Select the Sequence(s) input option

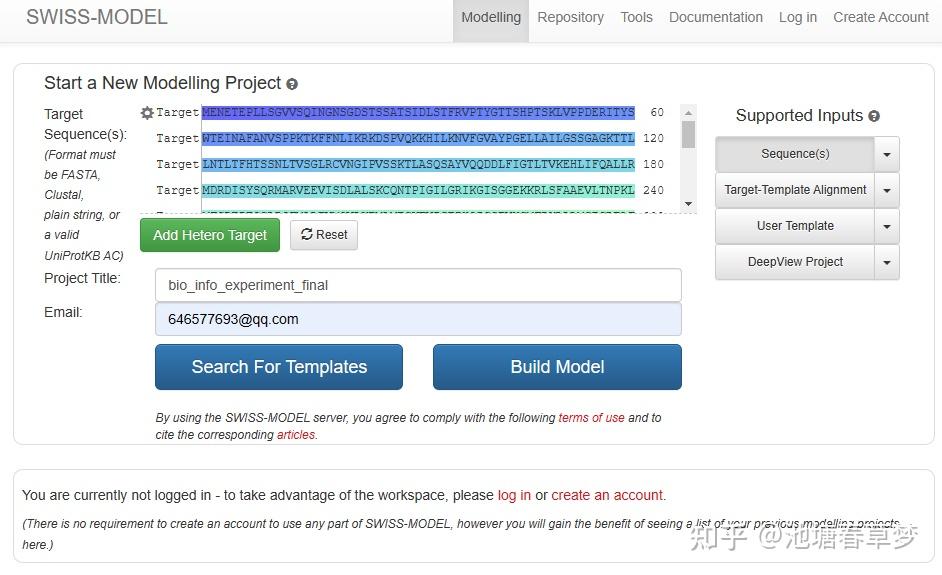(x=795, y=154)
